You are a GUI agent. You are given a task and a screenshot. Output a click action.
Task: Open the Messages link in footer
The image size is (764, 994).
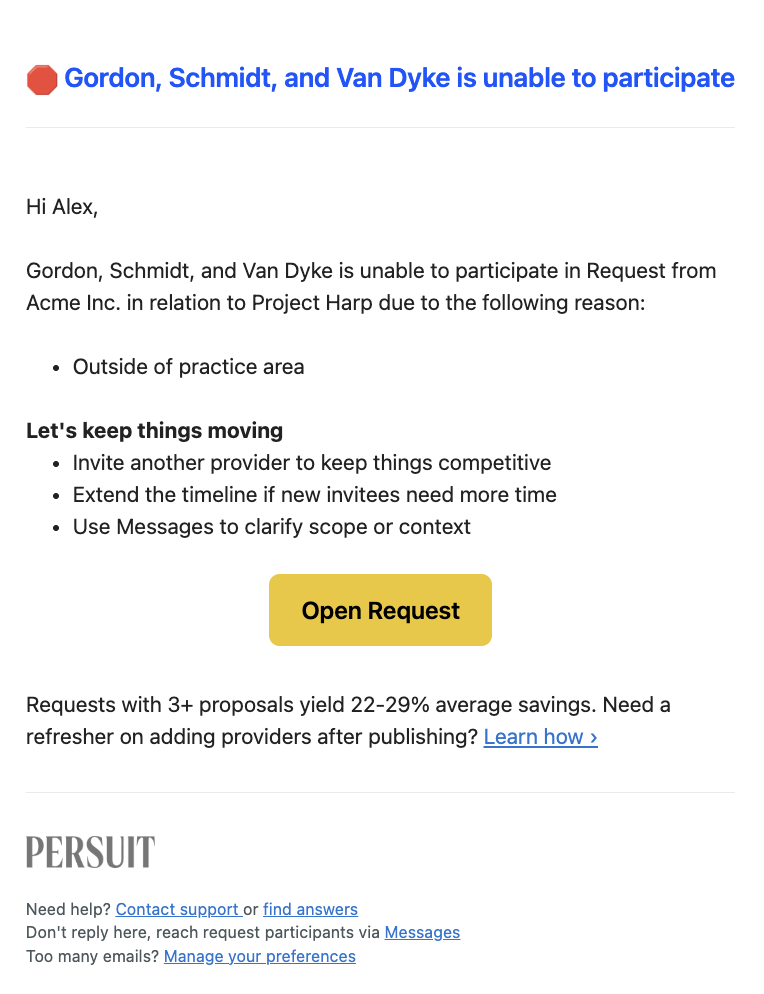click(422, 933)
